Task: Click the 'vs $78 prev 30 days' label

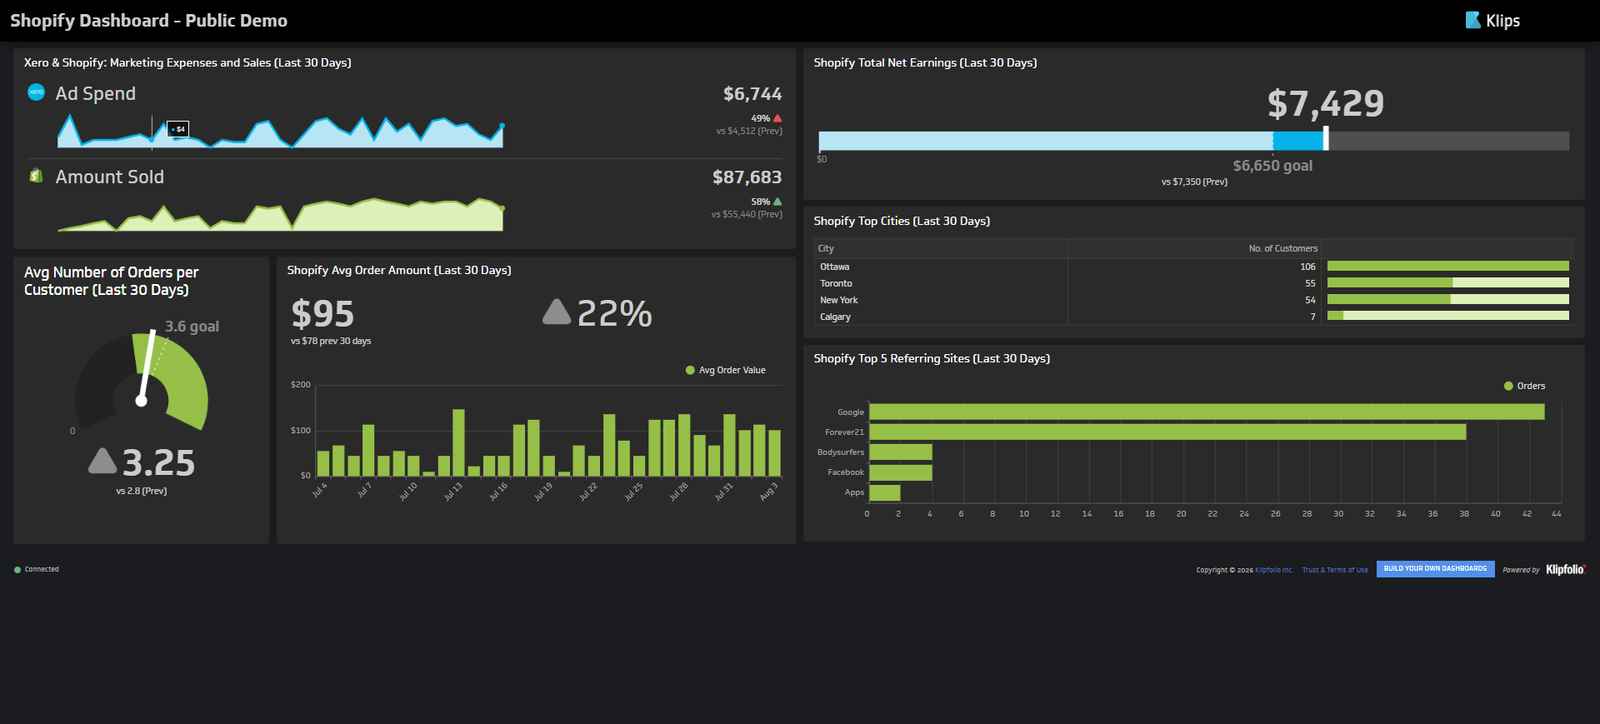Action: click(331, 341)
